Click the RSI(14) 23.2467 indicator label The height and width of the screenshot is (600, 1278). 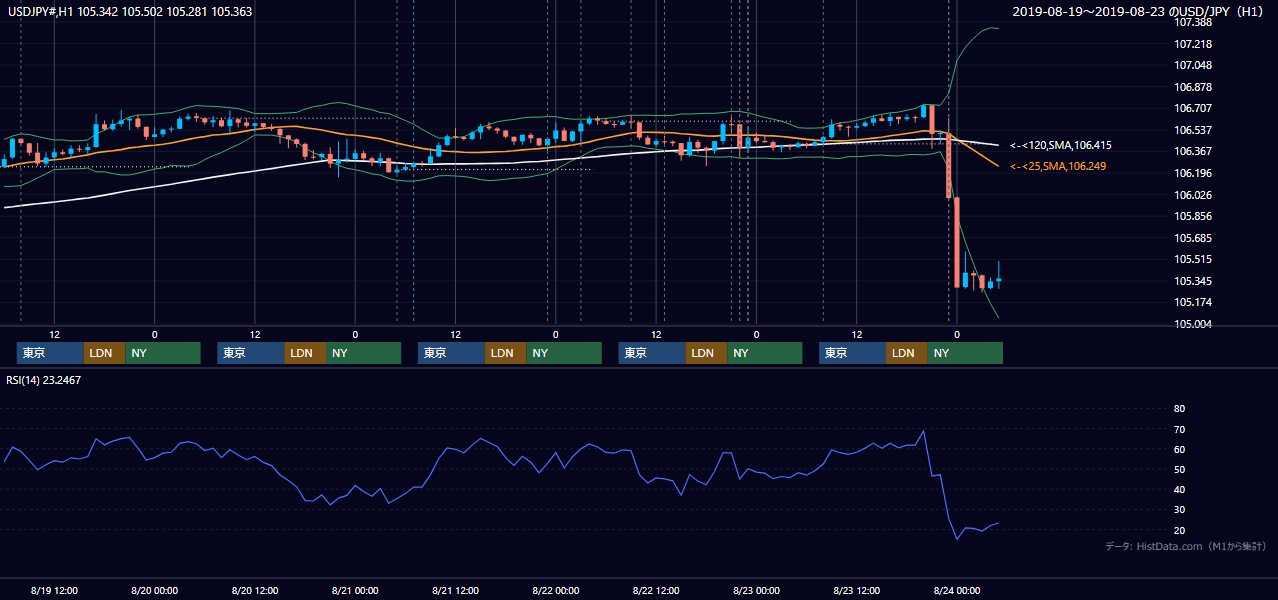tap(44, 380)
